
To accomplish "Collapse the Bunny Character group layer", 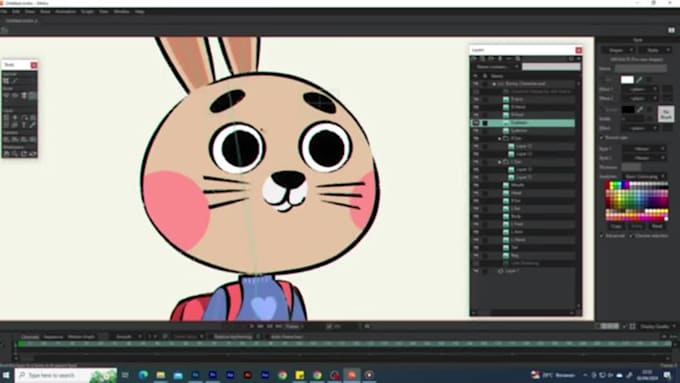I will point(494,84).
